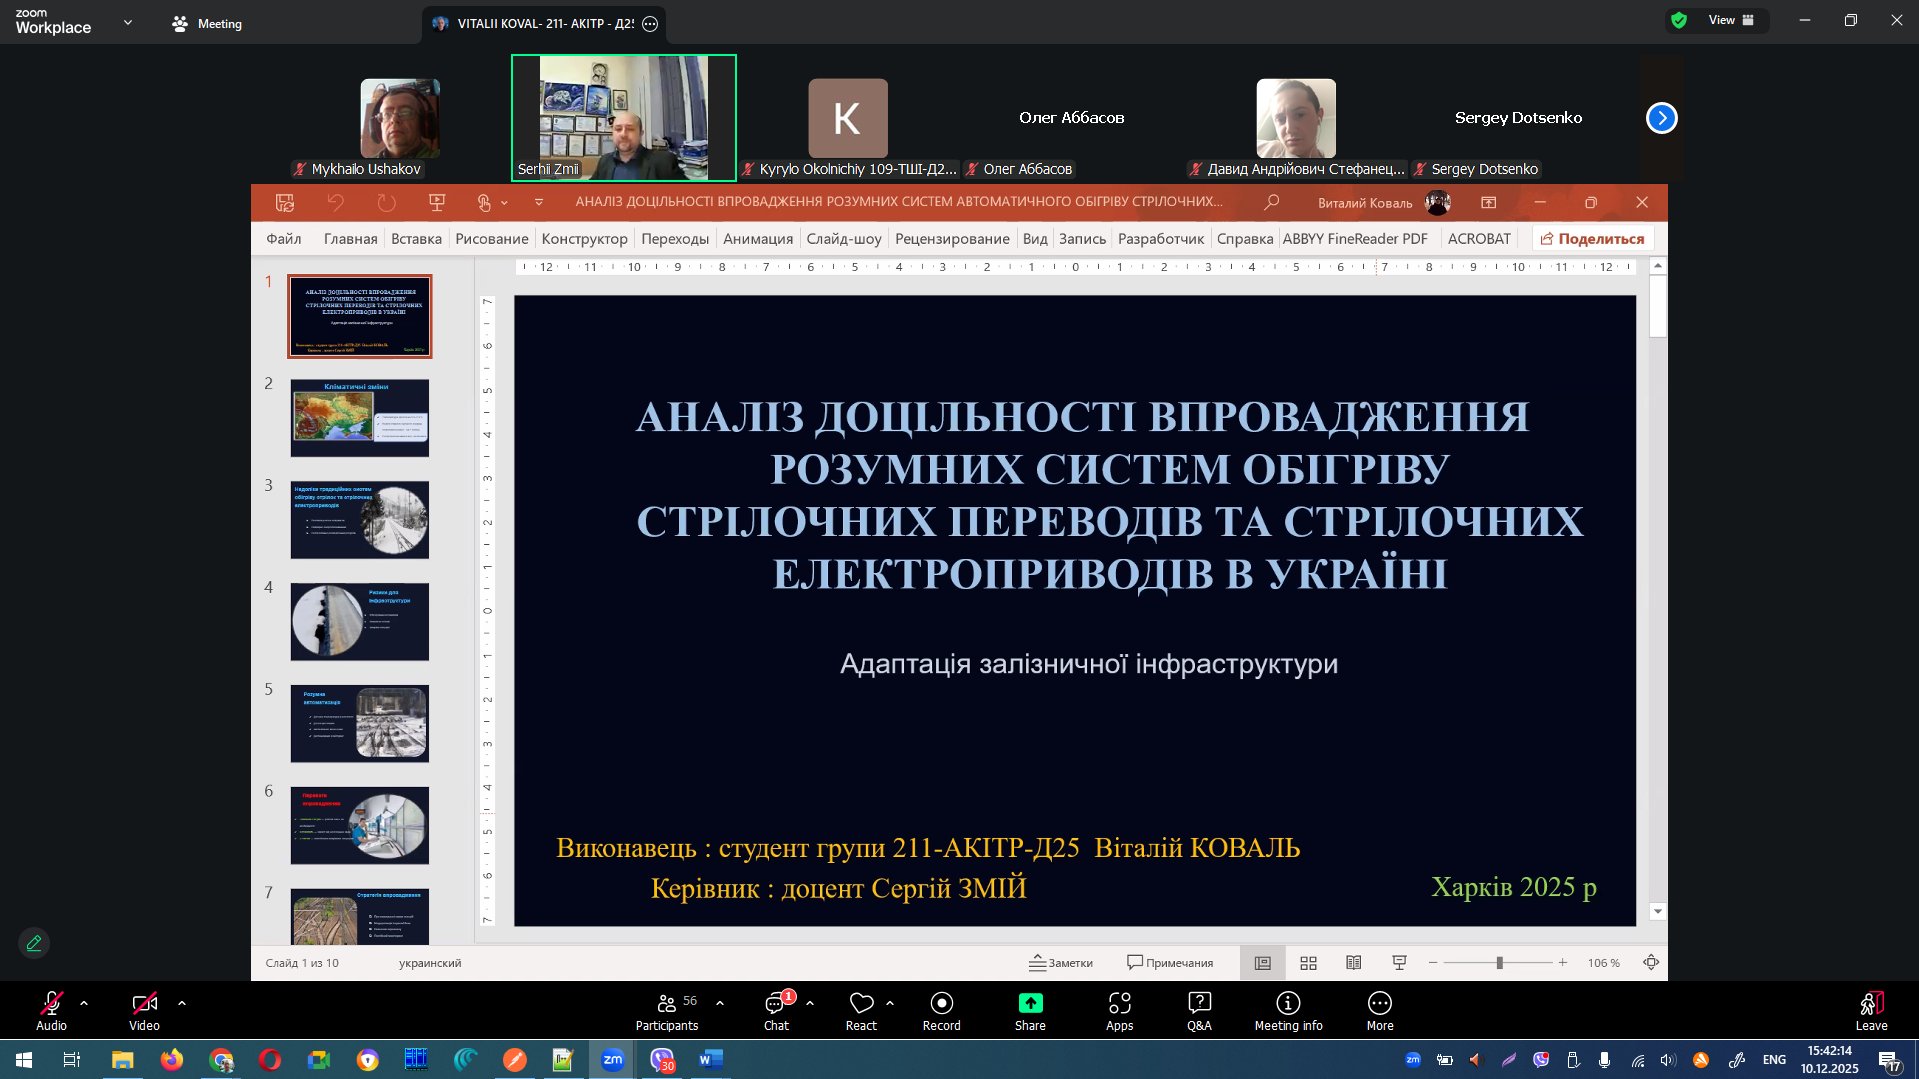
Task: Leave the meeting
Action: pyautogui.click(x=1870, y=1010)
